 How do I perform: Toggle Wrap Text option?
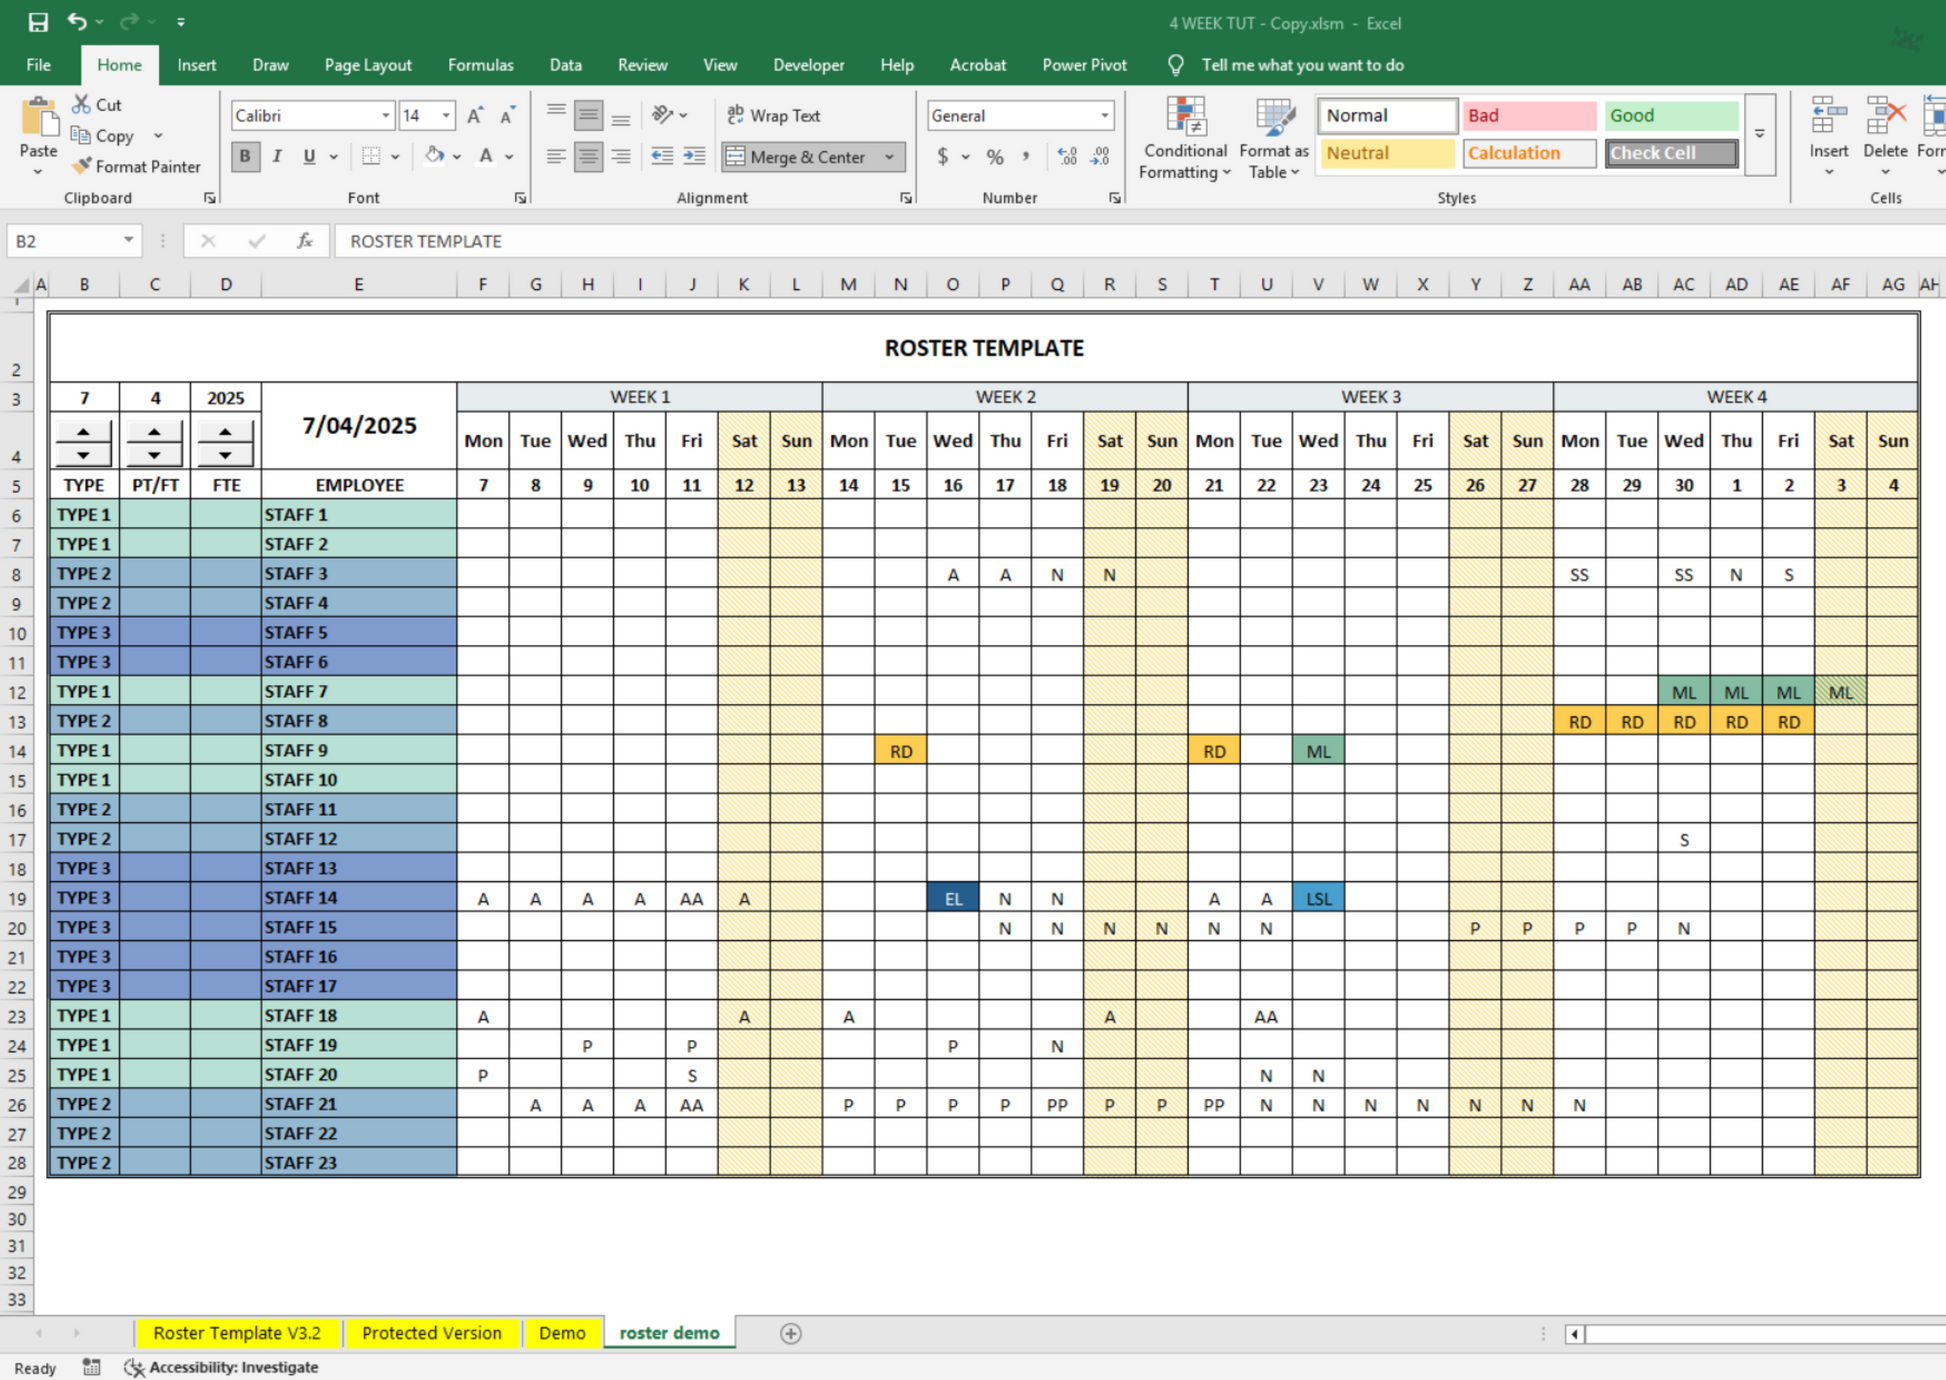pyautogui.click(x=774, y=115)
